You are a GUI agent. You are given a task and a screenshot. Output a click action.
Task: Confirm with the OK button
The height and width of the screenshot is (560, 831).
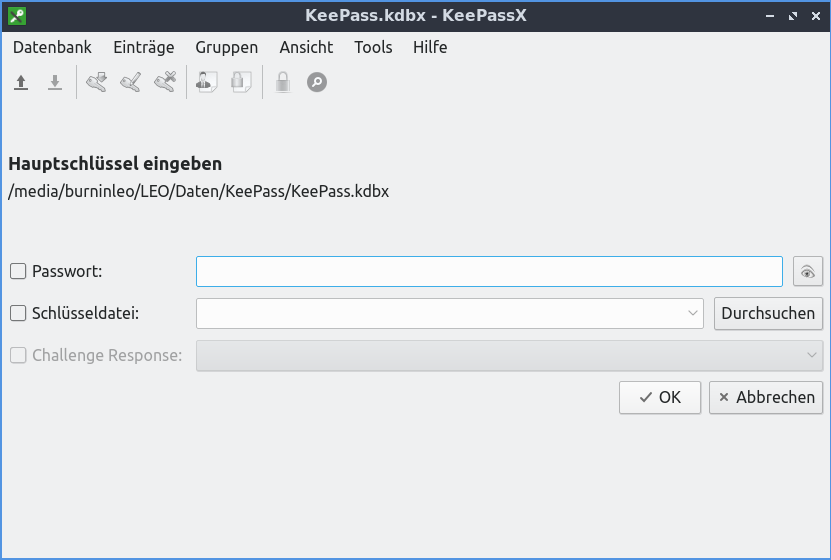point(660,397)
